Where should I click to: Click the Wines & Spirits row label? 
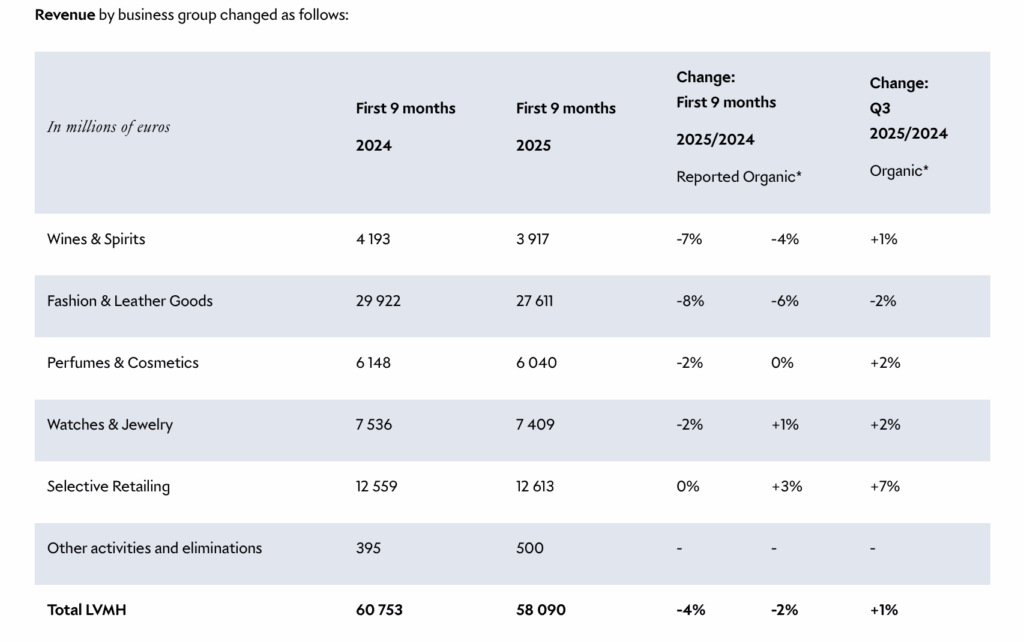[x=96, y=240]
